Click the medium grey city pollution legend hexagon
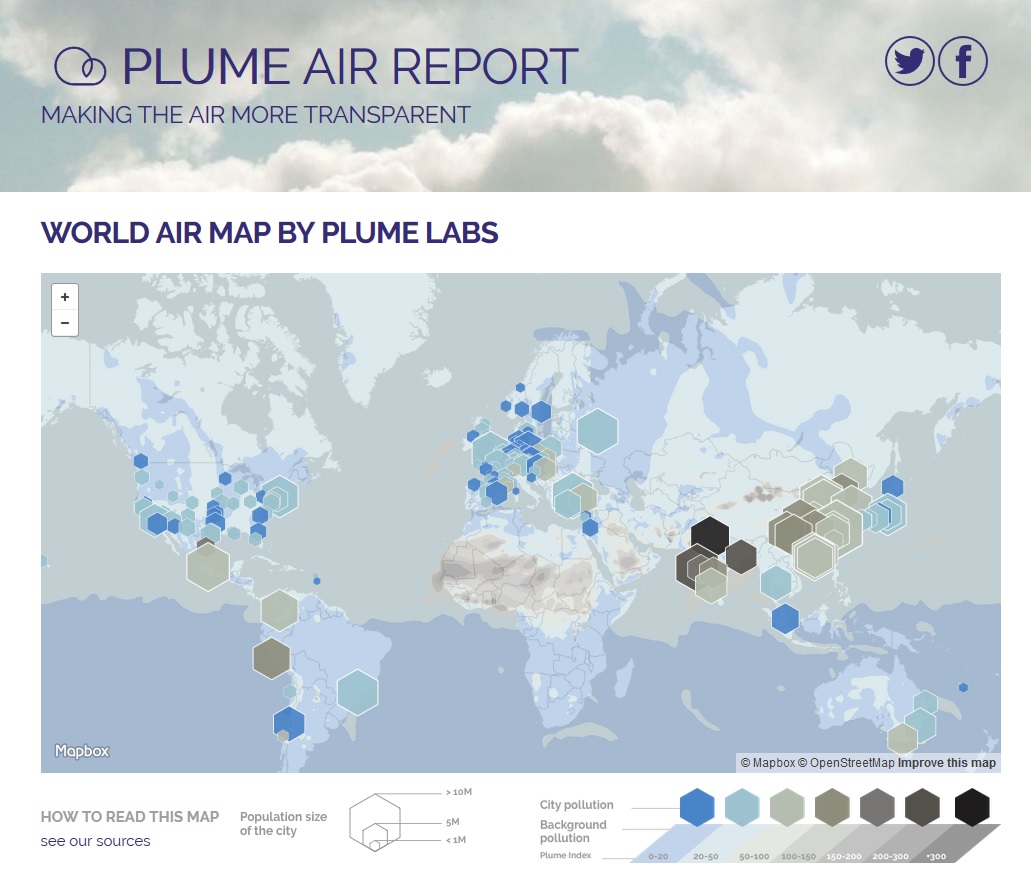This screenshot has width=1031, height=875. click(877, 807)
